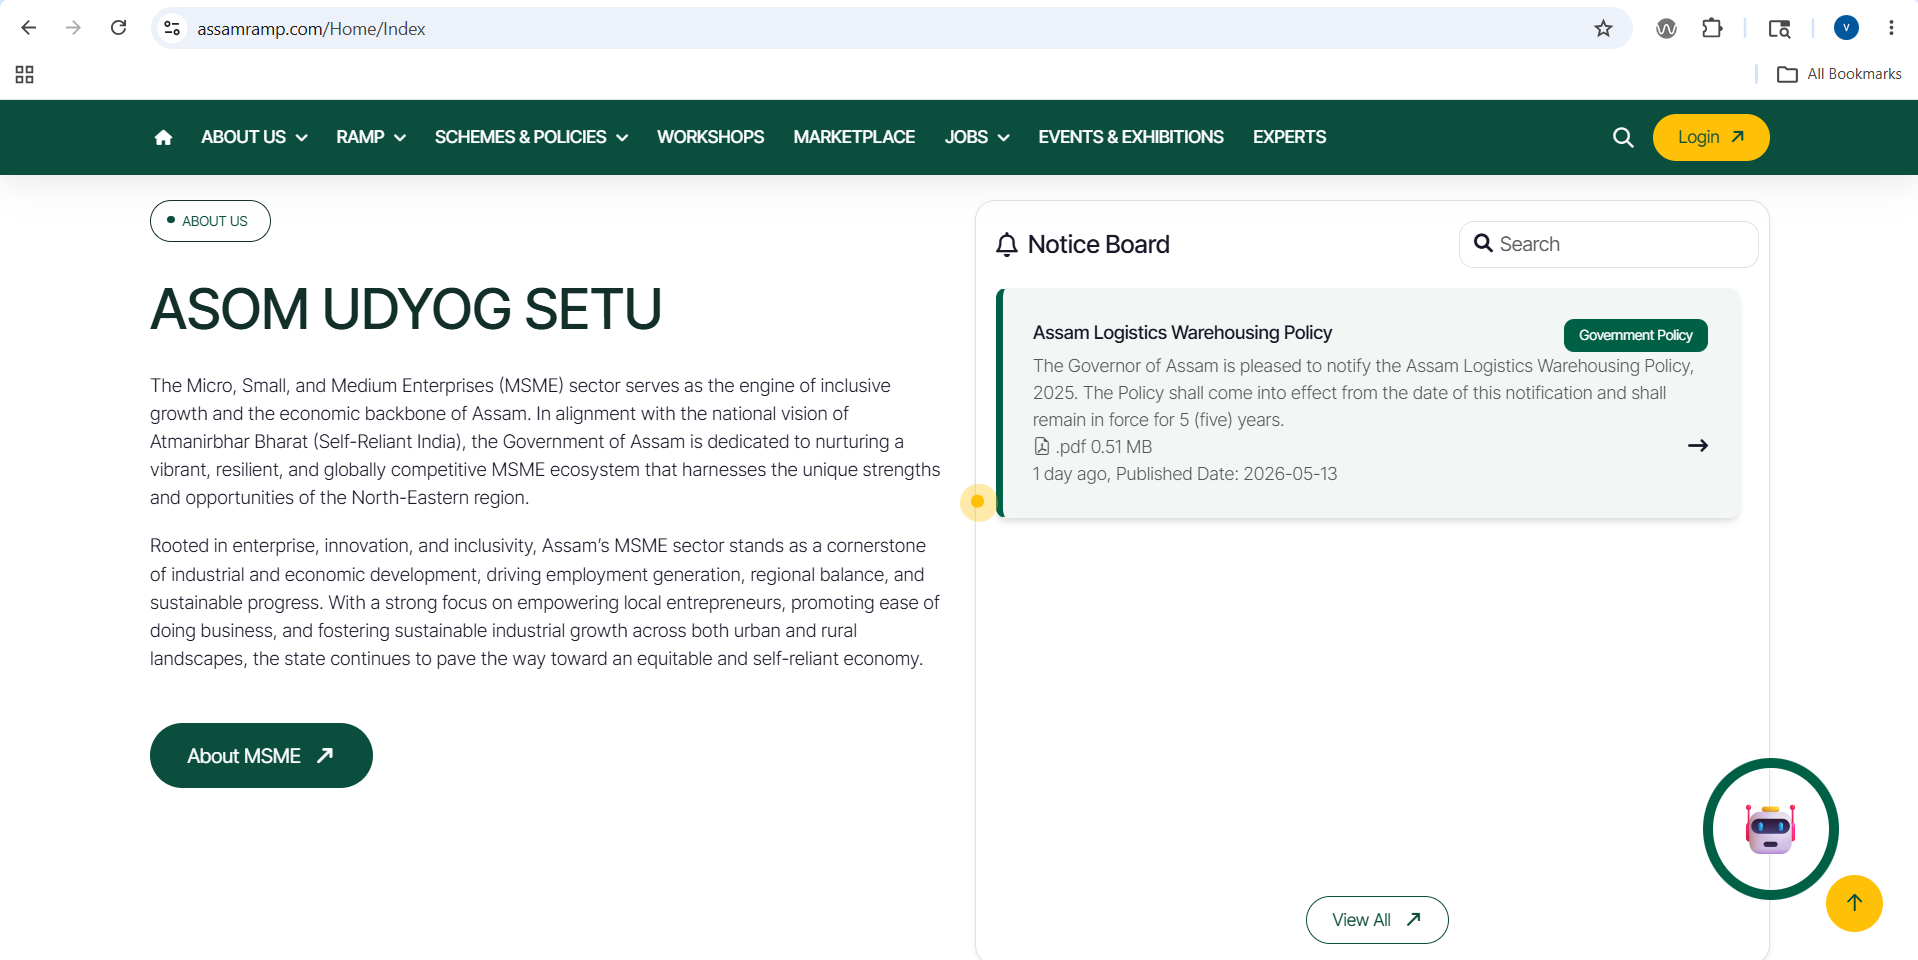Image resolution: width=1918 pixels, height=960 pixels.
Task: Go to MARKETPLACE page
Action: (x=854, y=137)
